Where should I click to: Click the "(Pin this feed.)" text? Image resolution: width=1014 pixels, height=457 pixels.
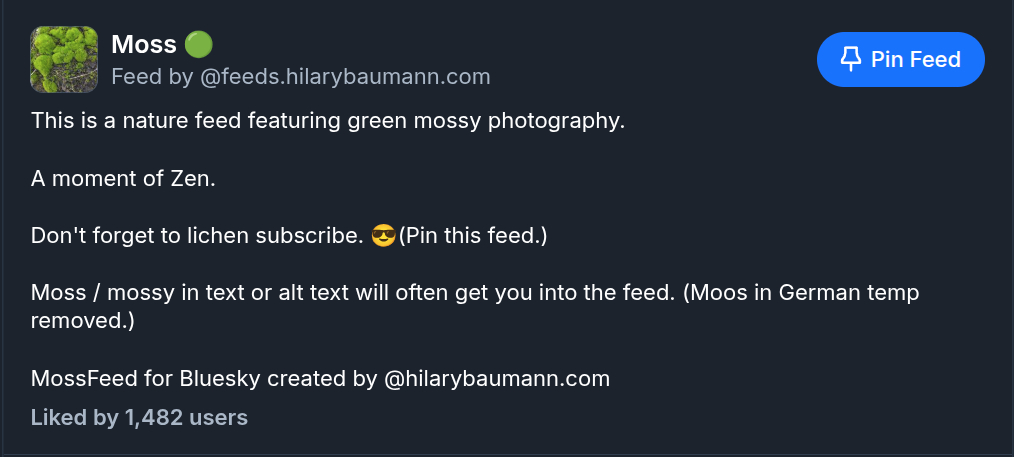[473, 237]
